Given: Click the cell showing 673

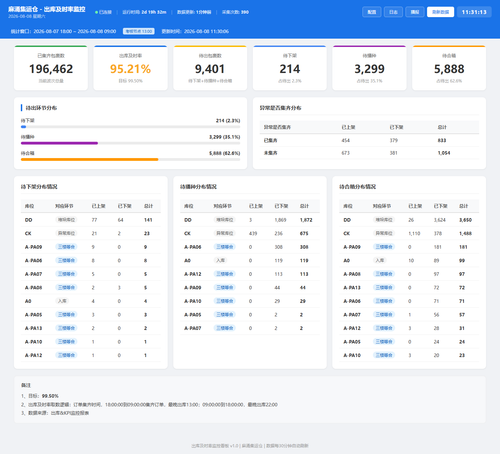Looking at the screenshot, I should tap(346, 153).
